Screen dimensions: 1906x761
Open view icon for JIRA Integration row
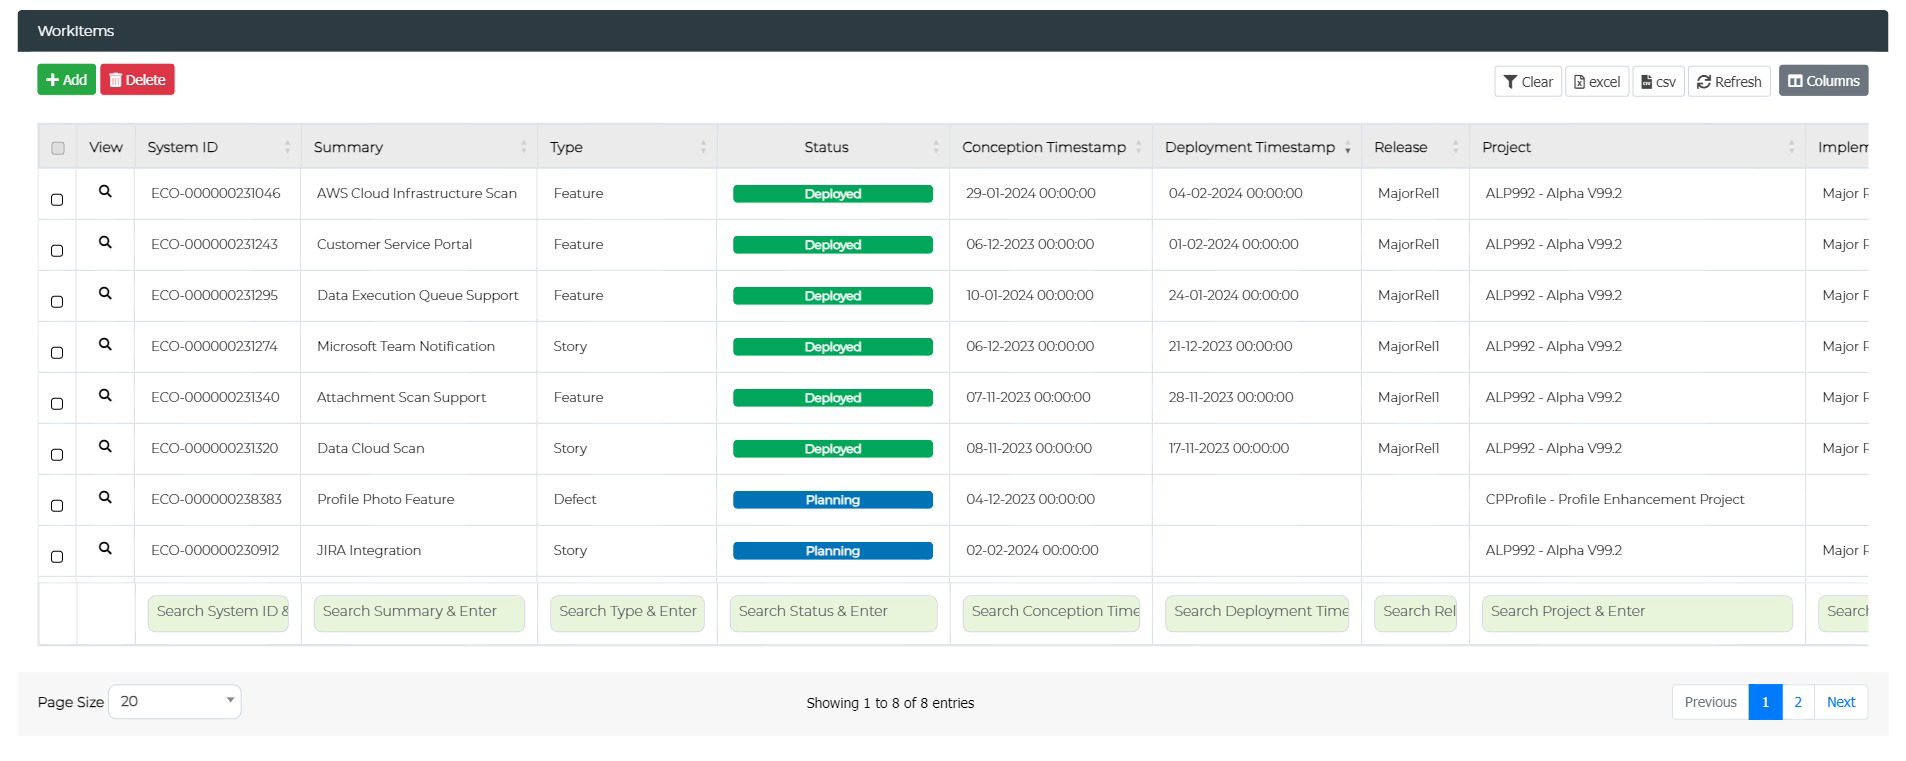pos(105,548)
